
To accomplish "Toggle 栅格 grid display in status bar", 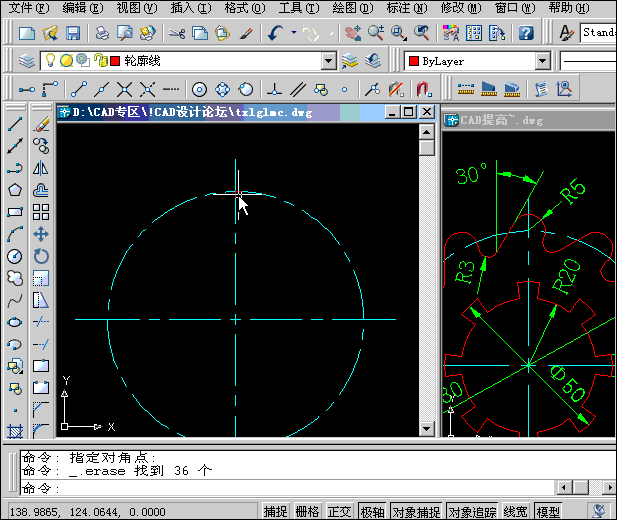I will (307, 512).
